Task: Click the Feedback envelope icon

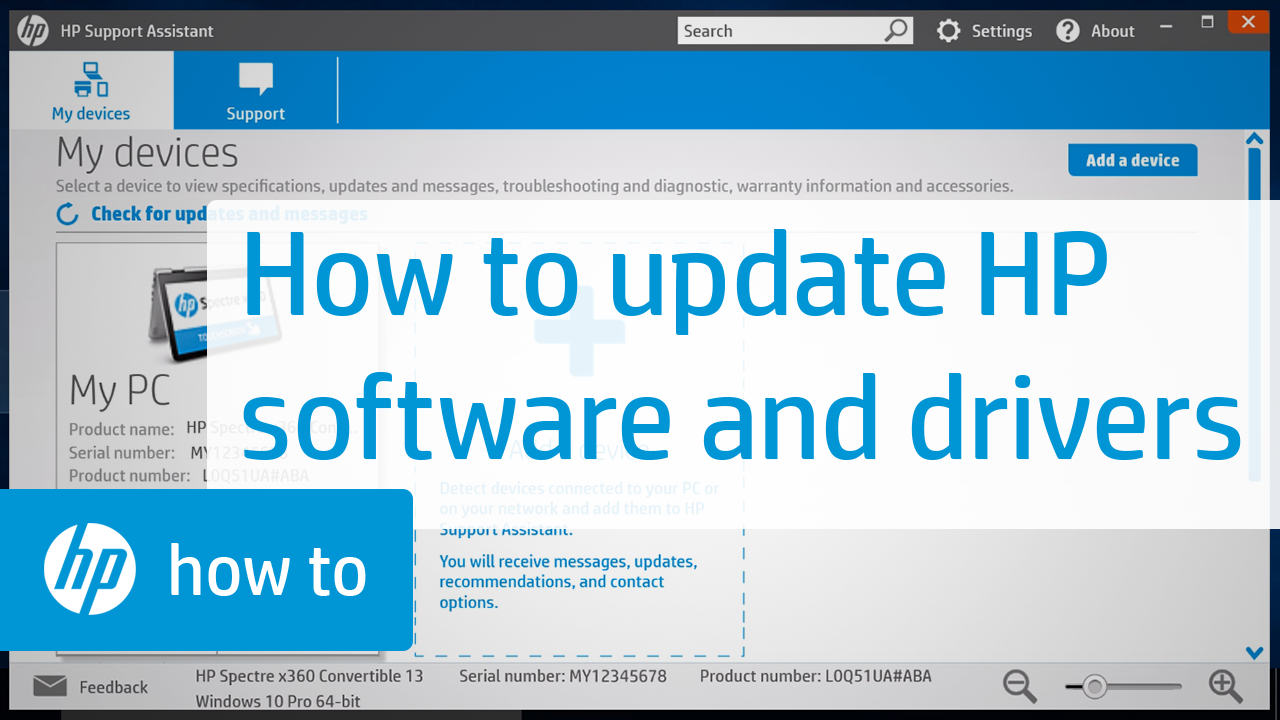Action: click(50, 686)
